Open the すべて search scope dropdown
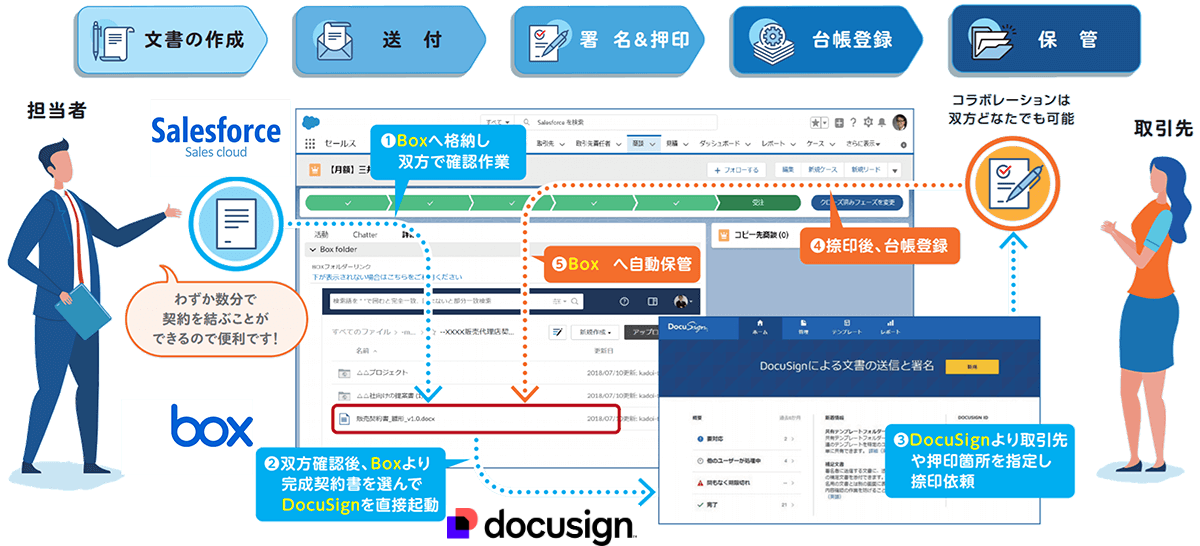The height and width of the screenshot is (546, 1200). 497,122
